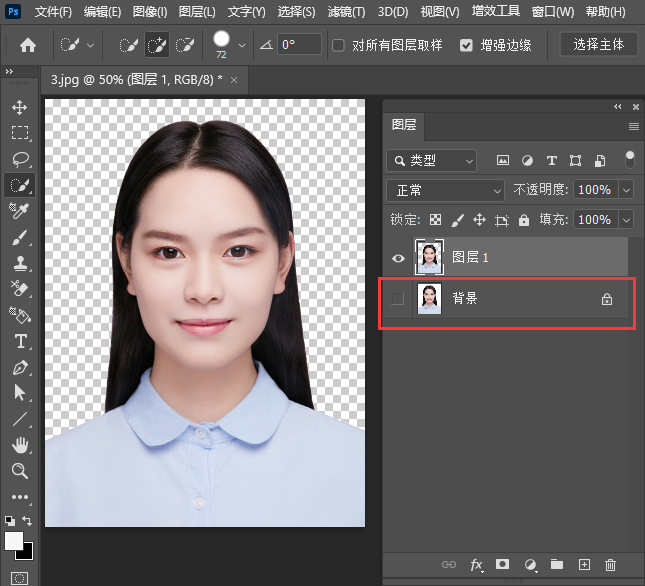The image size is (645, 586).
Task: Select the Move tool
Action: pyautogui.click(x=20, y=107)
